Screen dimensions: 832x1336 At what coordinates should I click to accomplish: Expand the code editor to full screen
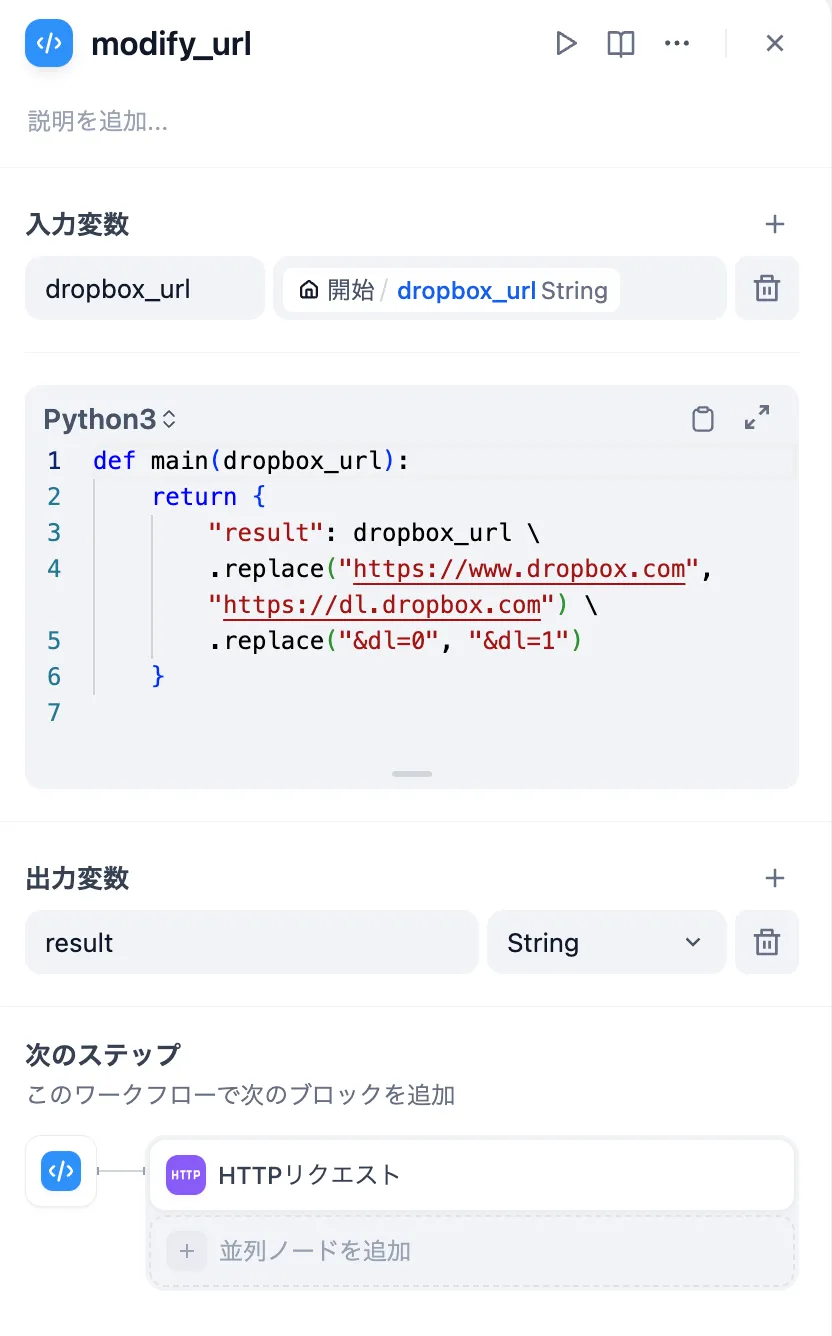(x=757, y=417)
